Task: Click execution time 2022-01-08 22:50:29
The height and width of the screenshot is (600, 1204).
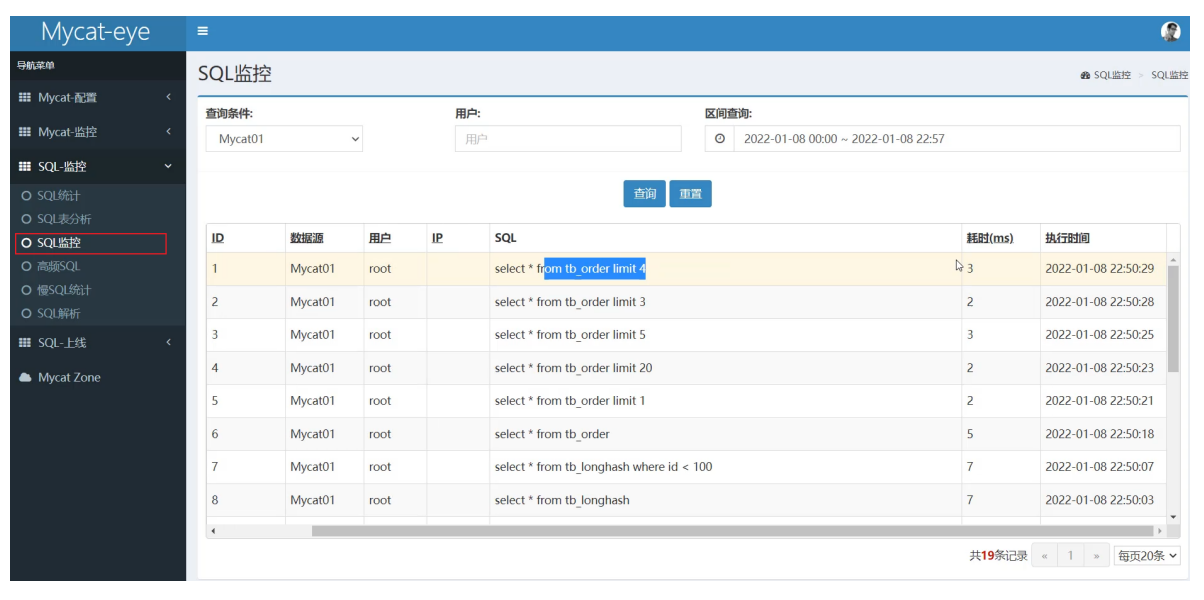Action: [x=1099, y=269]
